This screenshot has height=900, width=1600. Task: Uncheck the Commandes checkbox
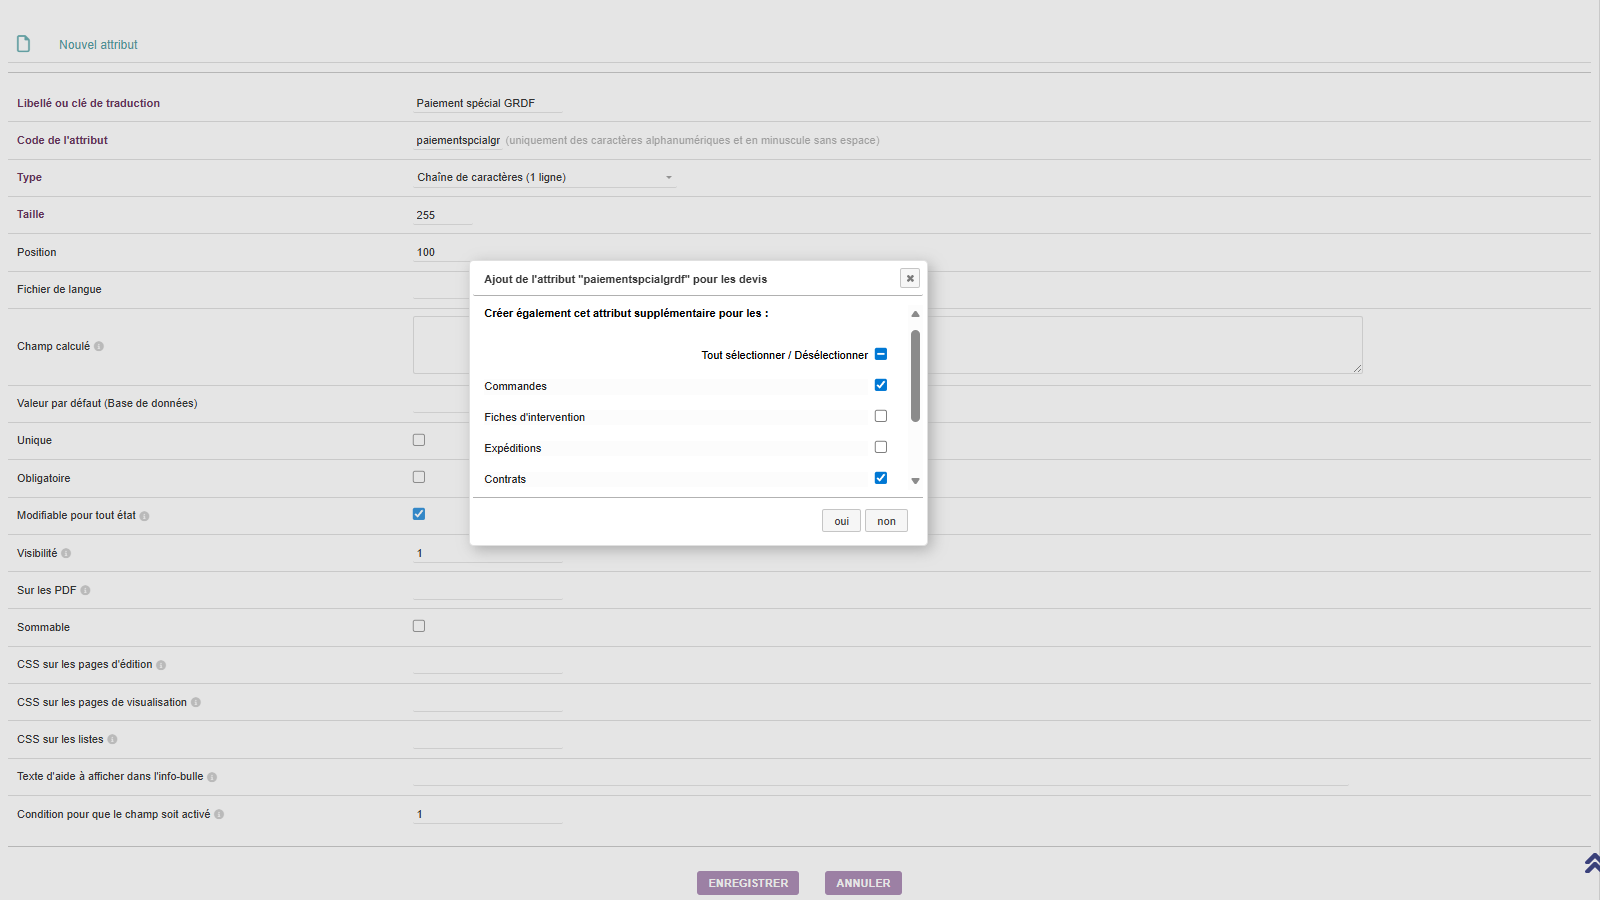(x=881, y=385)
